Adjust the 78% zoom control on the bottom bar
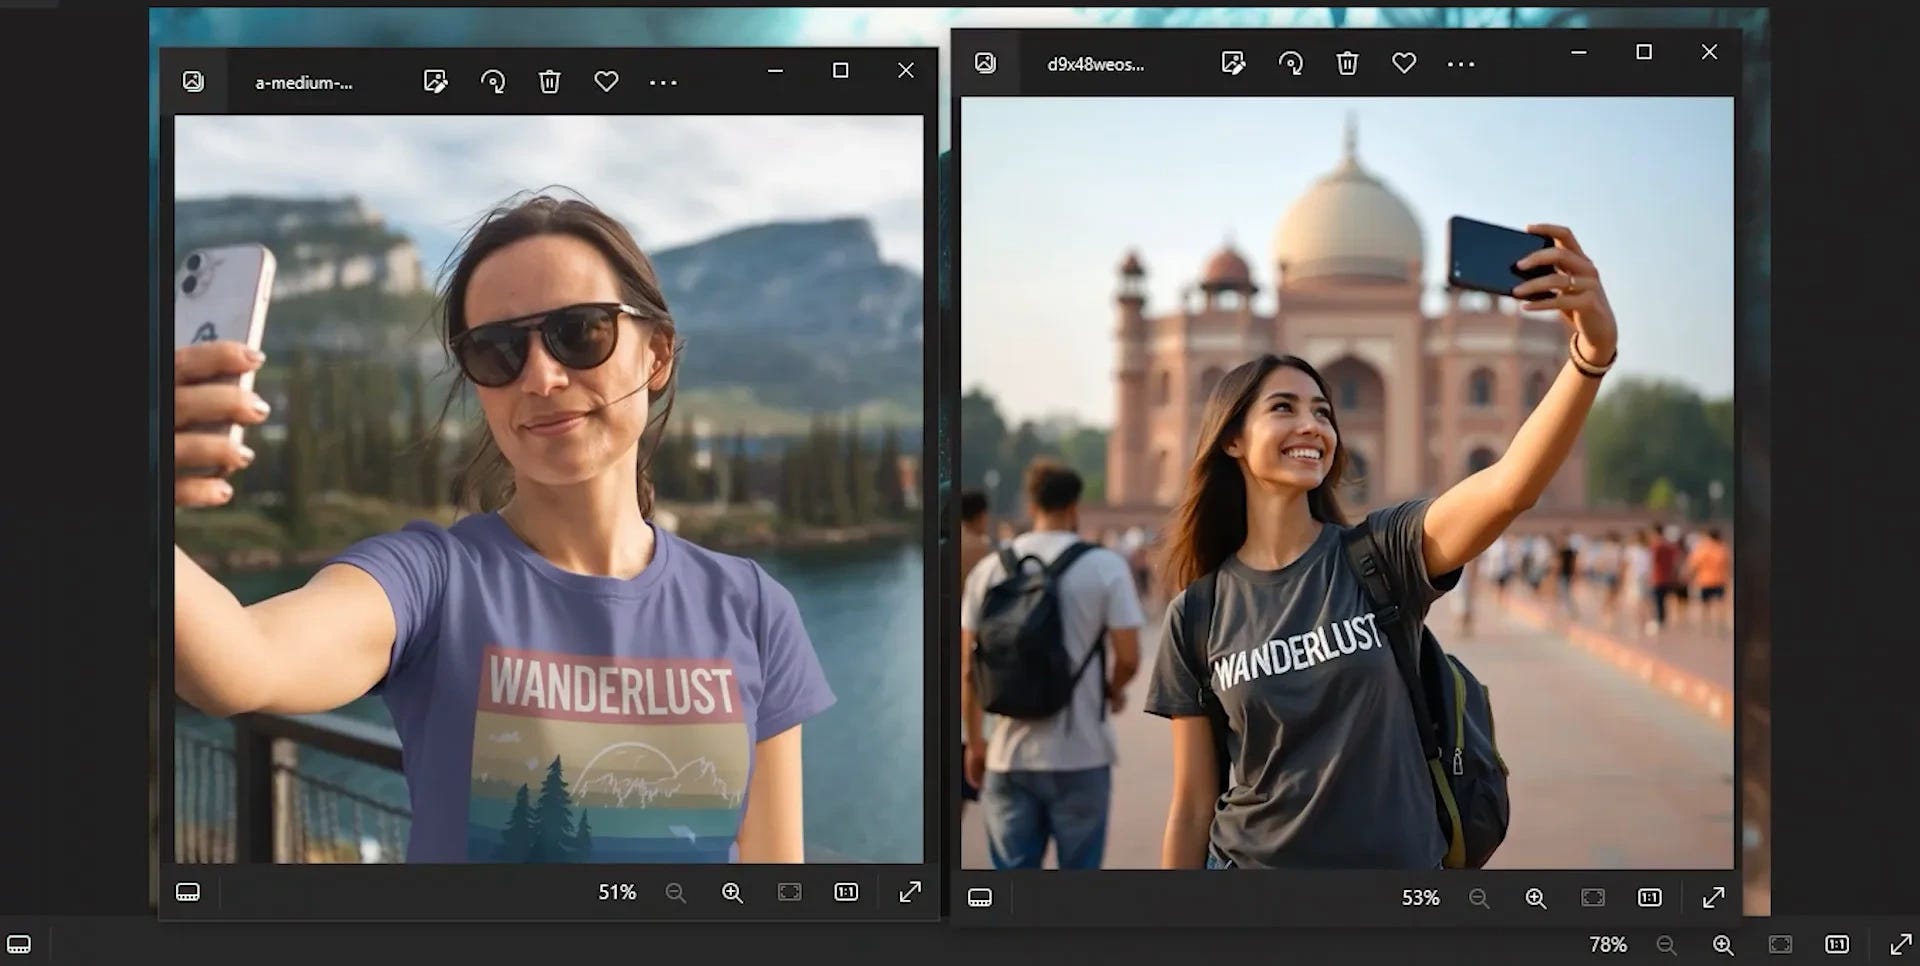This screenshot has height=966, width=1920. click(x=1611, y=944)
